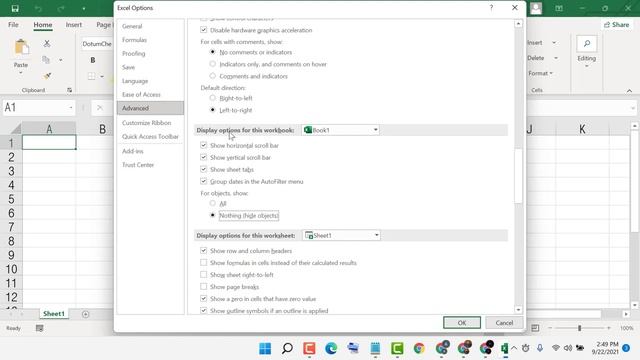Click the volume speaker icon in system tray
The height and width of the screenshot is (360, 640).
click(x=568, y=348)
